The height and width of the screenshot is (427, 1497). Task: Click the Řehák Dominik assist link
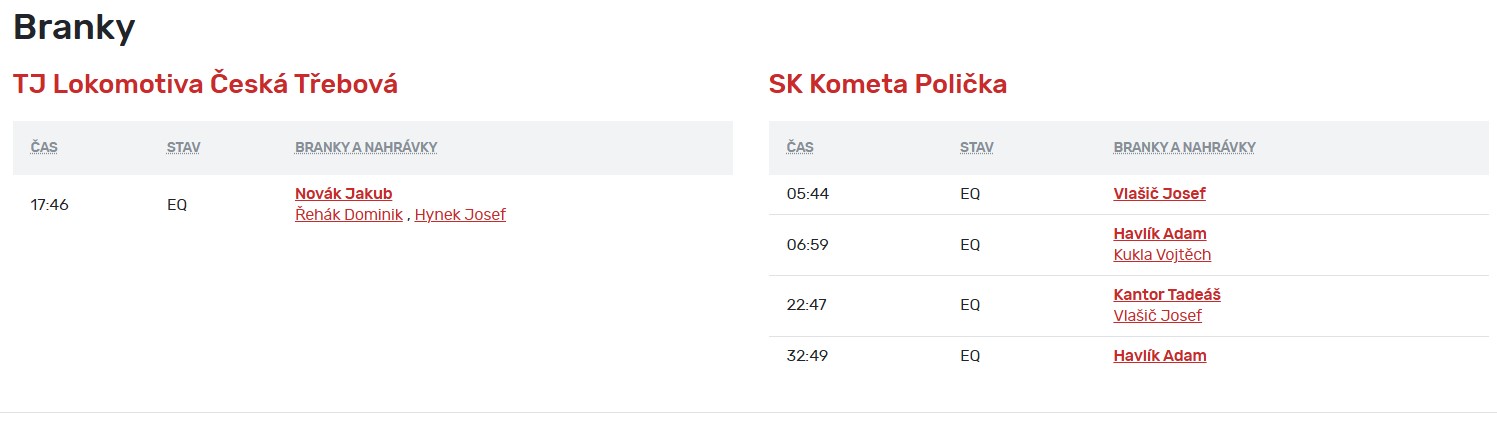coord(348,215)
